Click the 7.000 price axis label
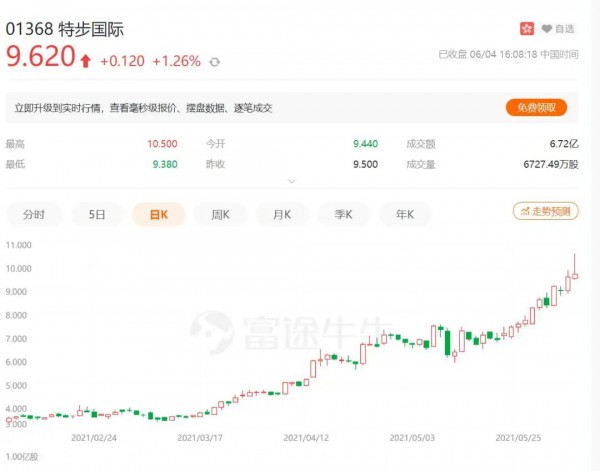This screenshot has height=471, width=600. [x=16, y=339]
